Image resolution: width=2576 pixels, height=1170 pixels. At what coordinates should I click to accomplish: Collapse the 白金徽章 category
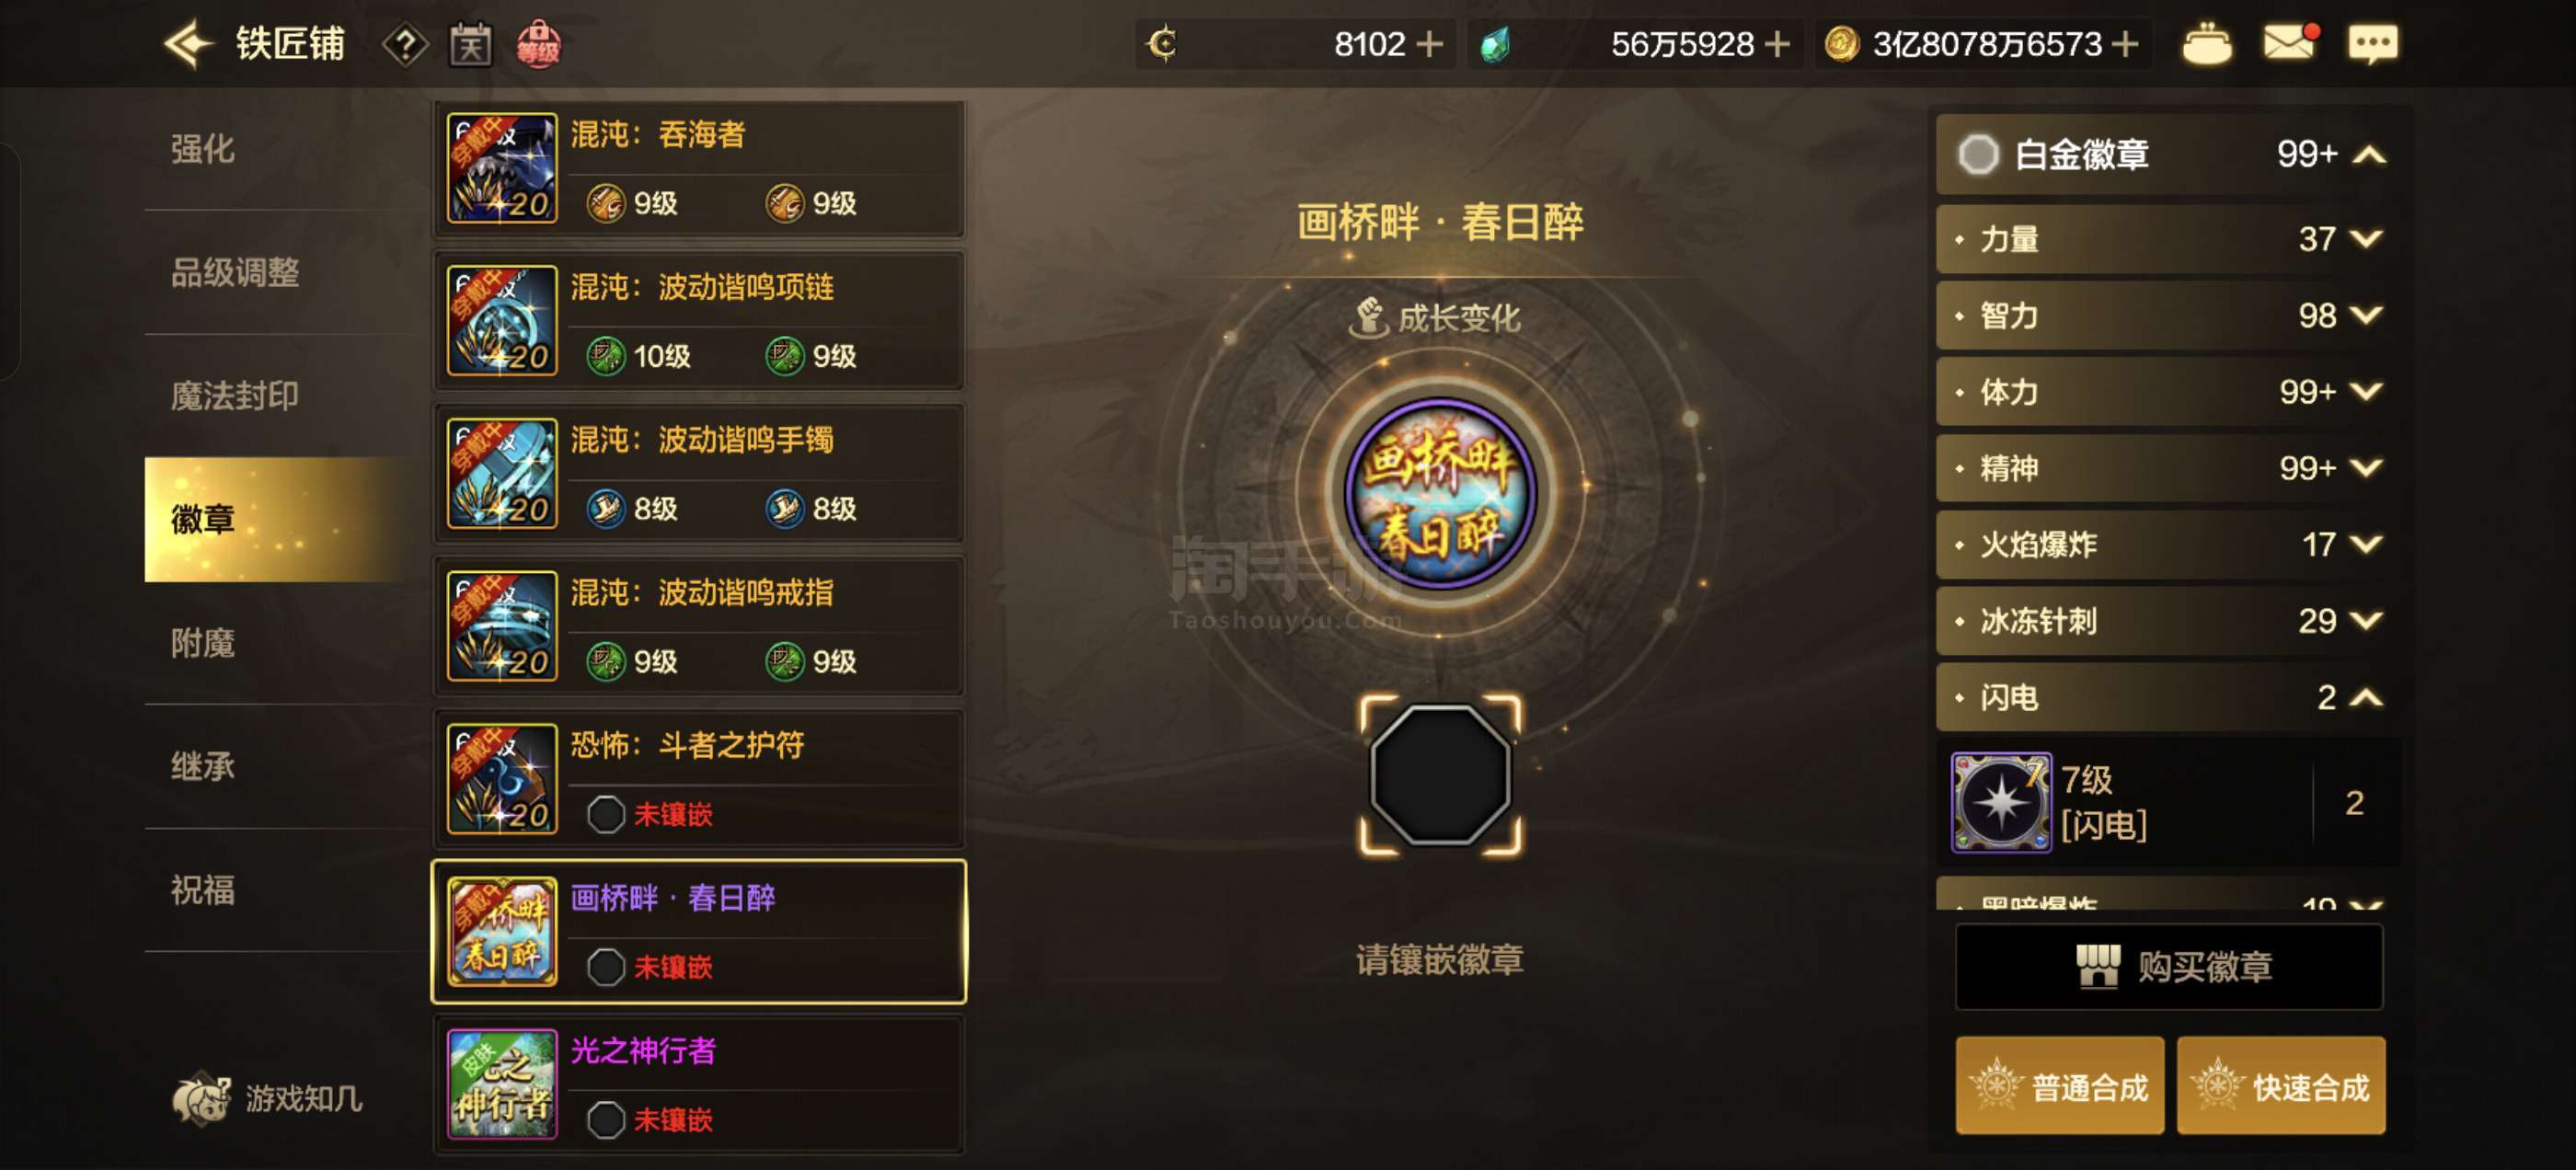(2368, 155)
